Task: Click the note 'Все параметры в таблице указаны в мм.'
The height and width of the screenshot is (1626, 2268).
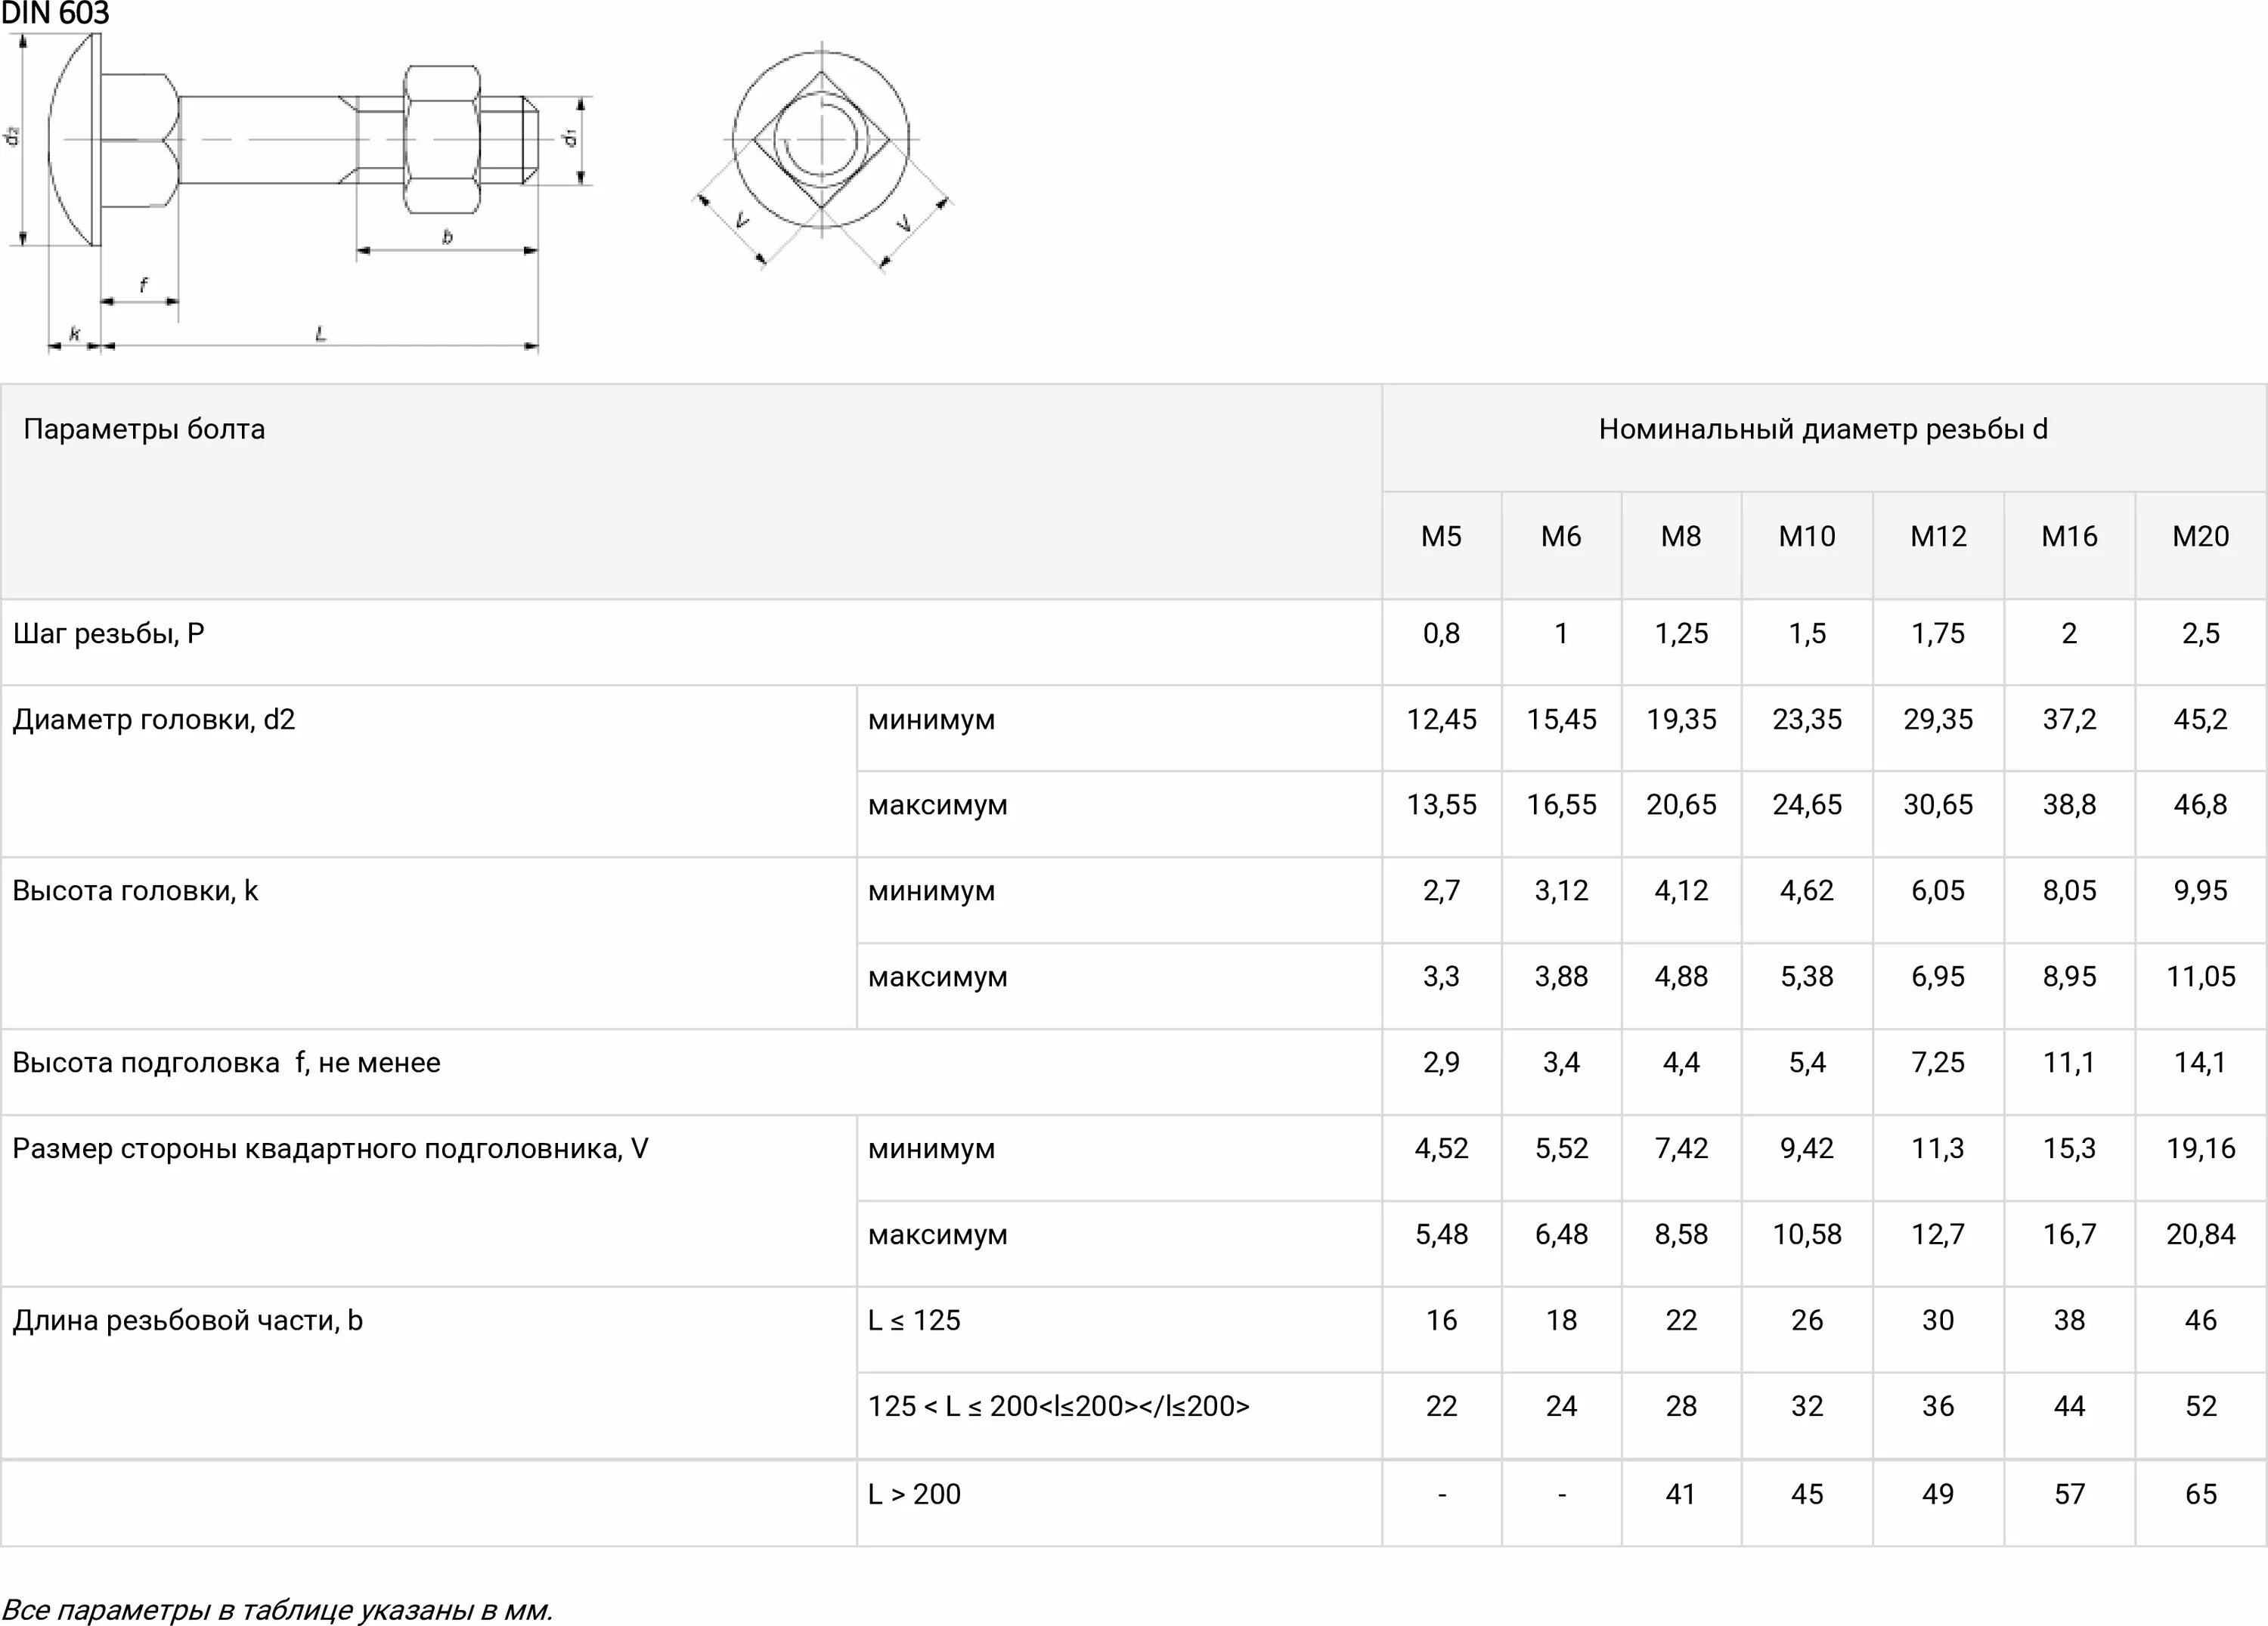Action: (x=277, y=1610)
